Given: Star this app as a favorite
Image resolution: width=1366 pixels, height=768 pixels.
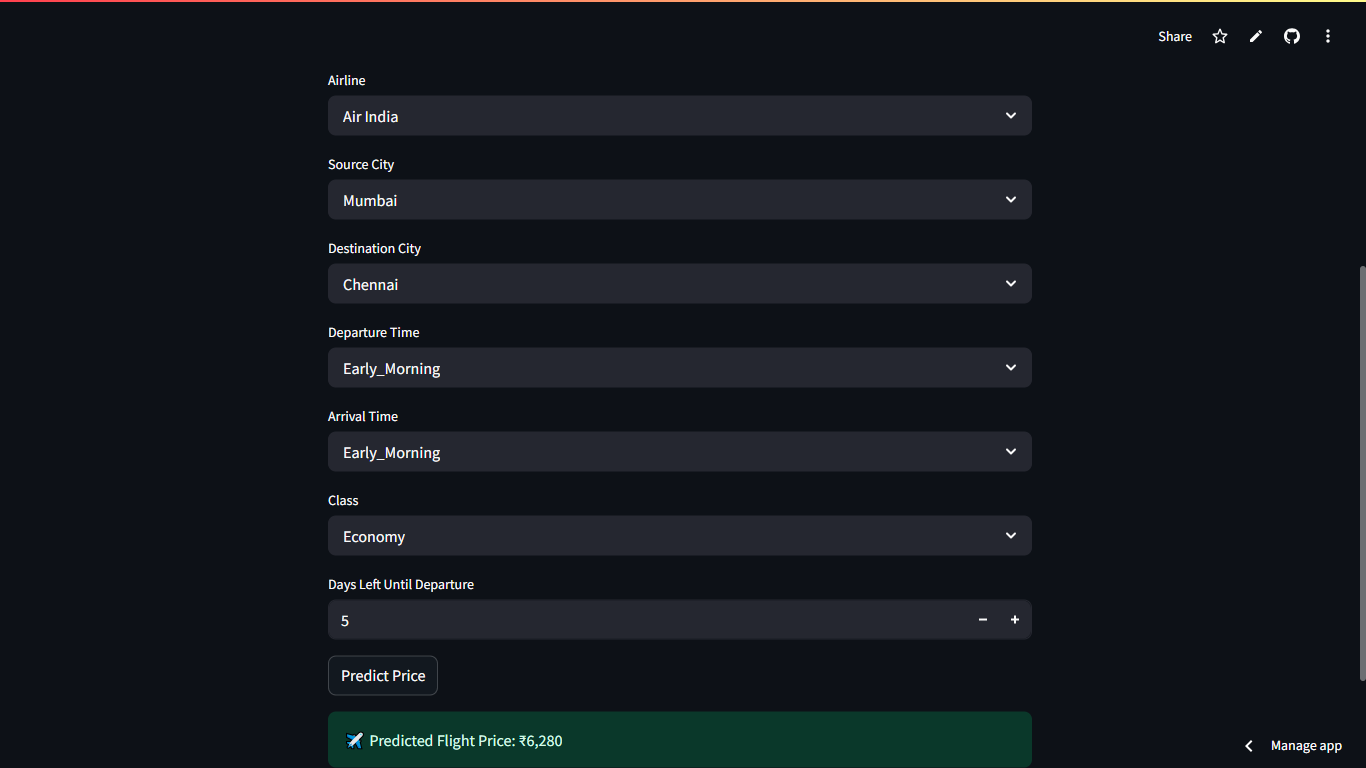Looking at the screenshot, I should pyautogui.click(x=1220, y=36).
